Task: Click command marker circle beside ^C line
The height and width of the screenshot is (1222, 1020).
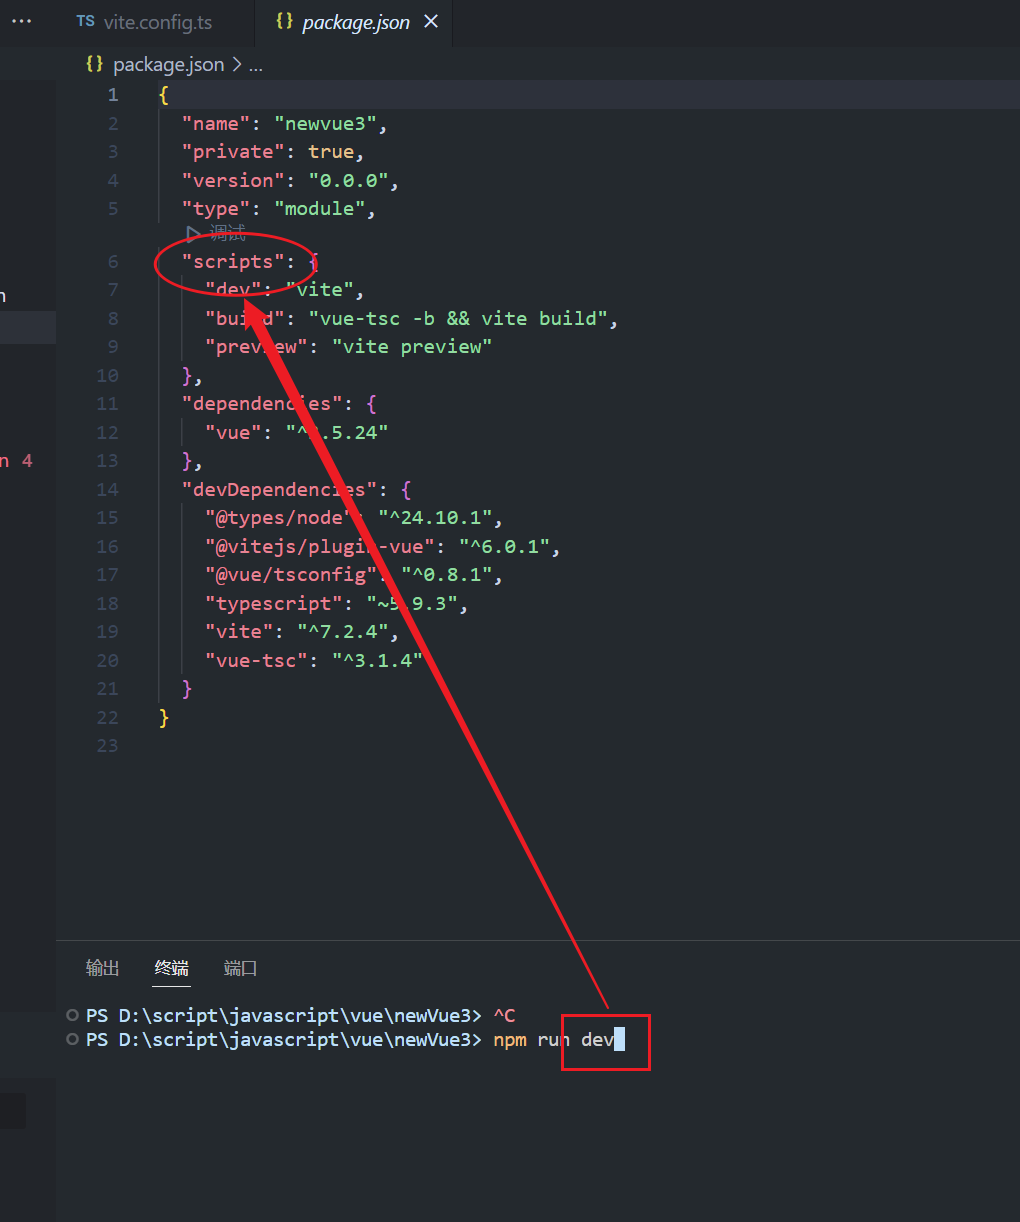Action: (72, 1015)
